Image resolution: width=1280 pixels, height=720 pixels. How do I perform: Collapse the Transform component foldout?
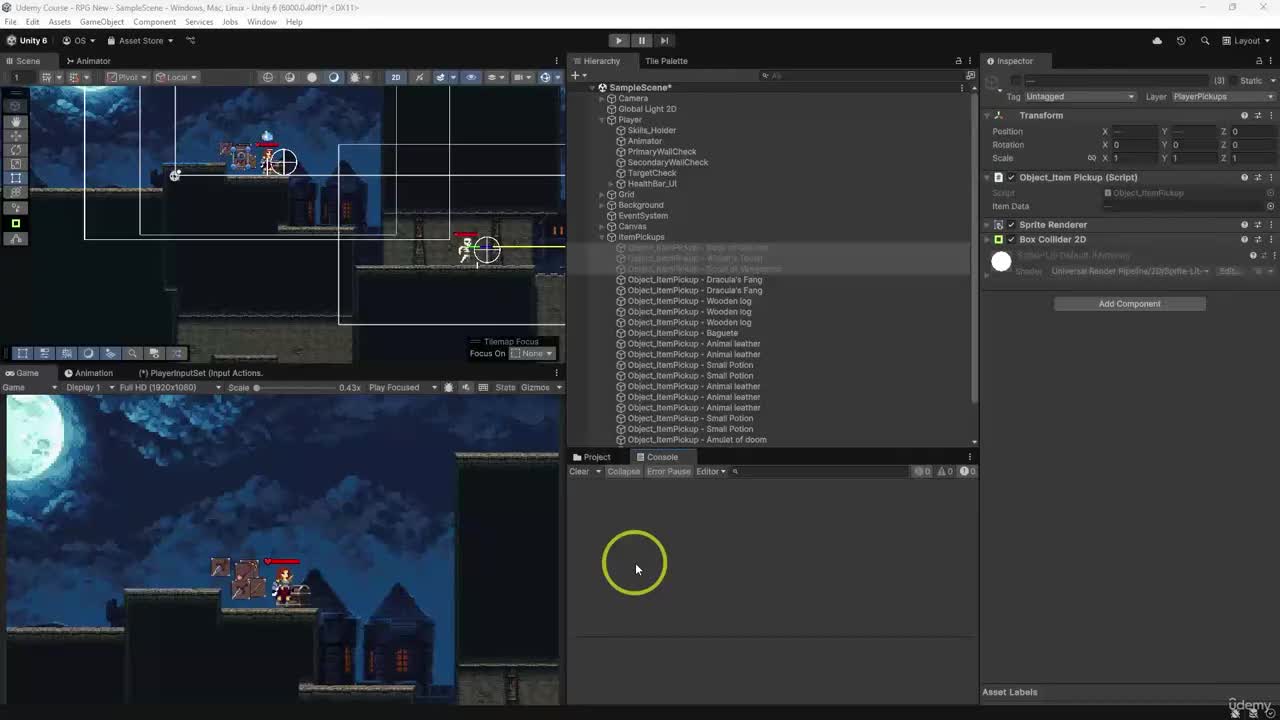tap(987, 116)
